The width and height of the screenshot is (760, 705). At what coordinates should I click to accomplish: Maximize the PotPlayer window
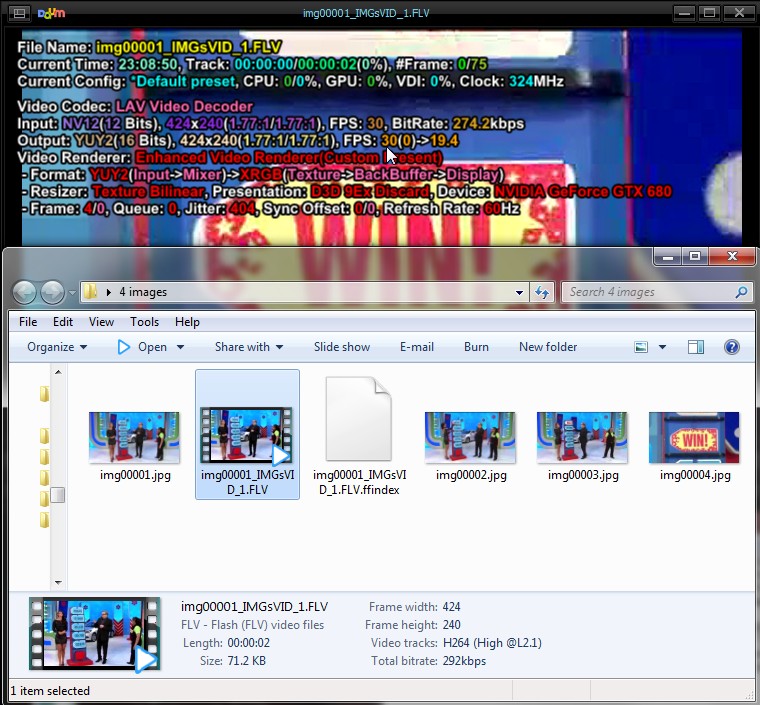point(710,13)
